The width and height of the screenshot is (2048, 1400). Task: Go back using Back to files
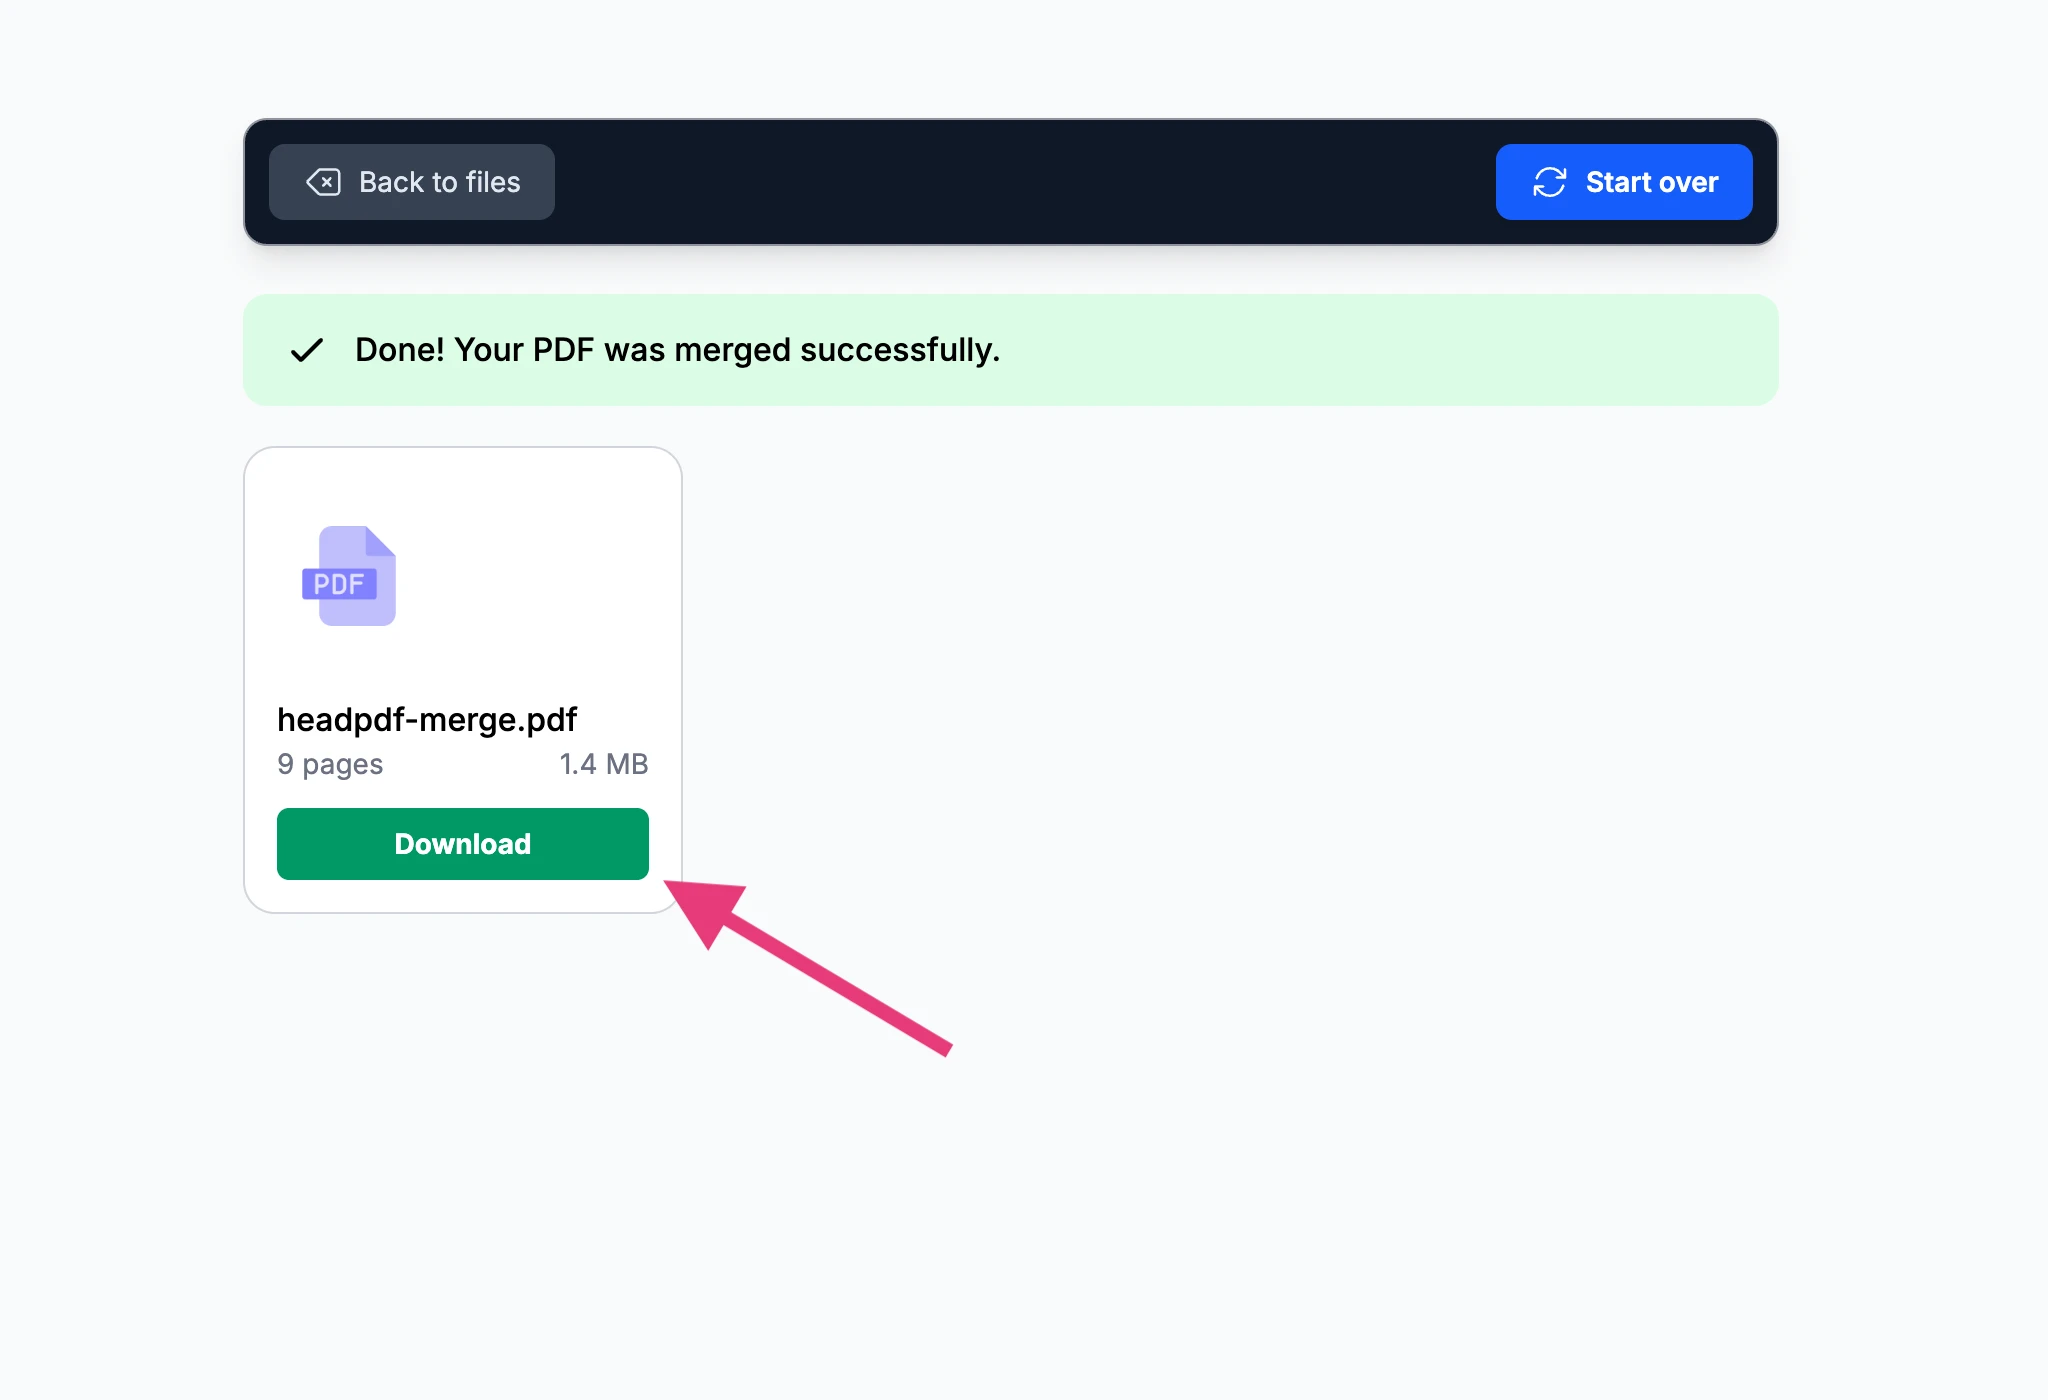(412, 182)
